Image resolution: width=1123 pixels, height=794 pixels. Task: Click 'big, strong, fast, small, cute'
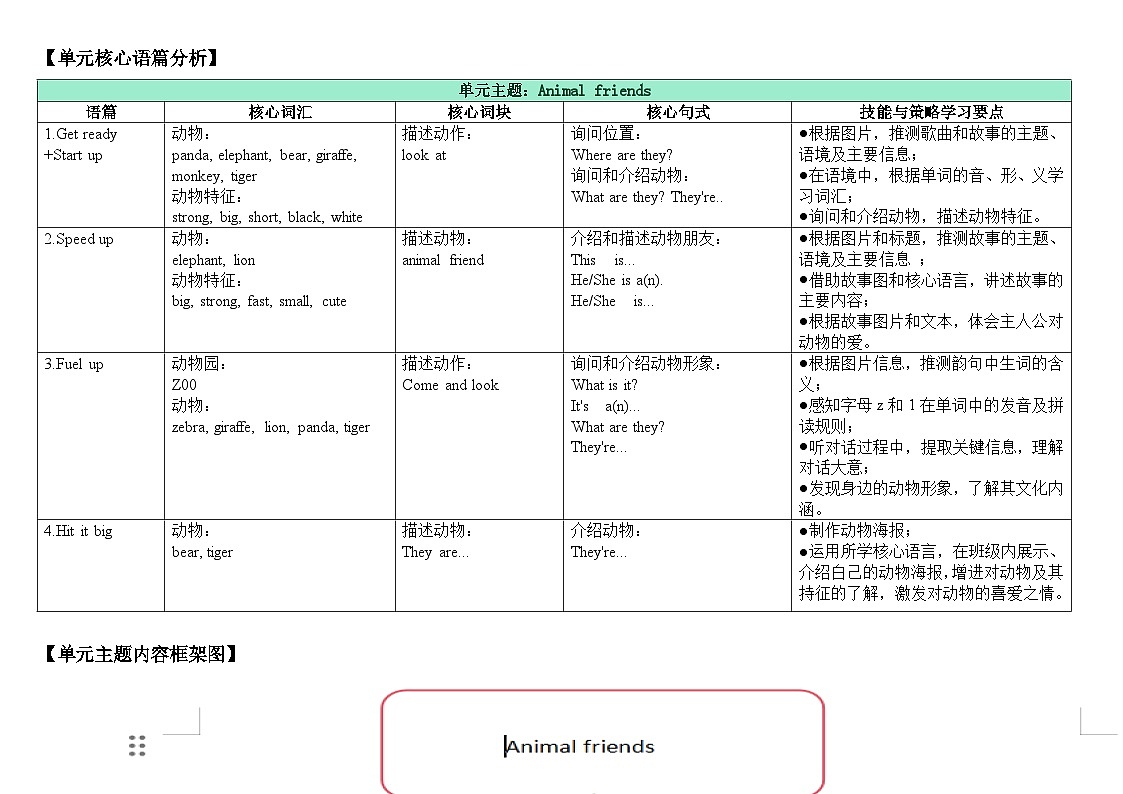click(x=259, y=301)
